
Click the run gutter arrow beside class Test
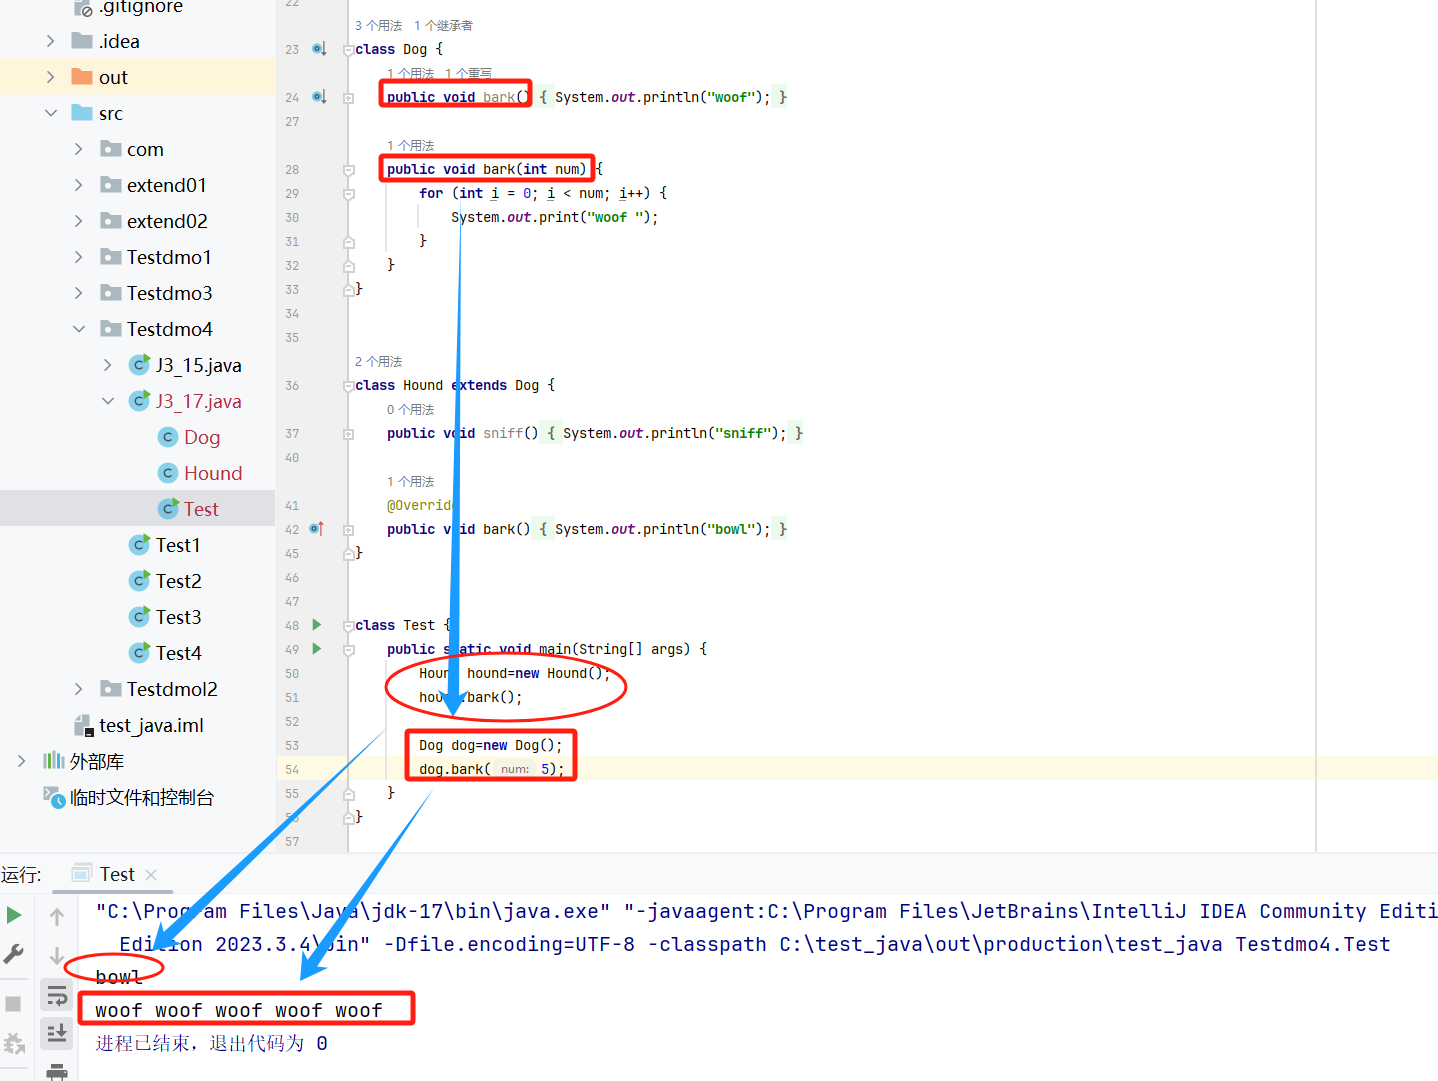[x=317, y=625]
